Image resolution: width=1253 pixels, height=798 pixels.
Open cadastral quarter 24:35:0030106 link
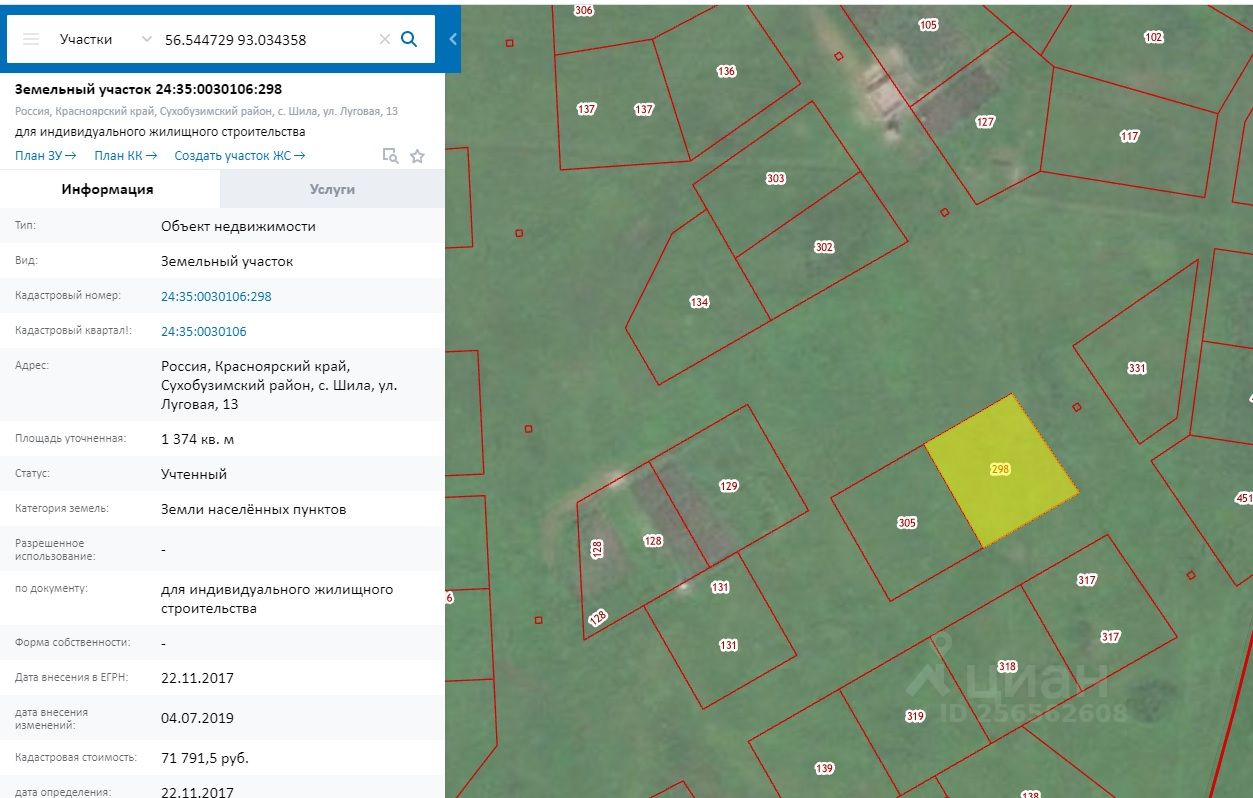(203, 331)
